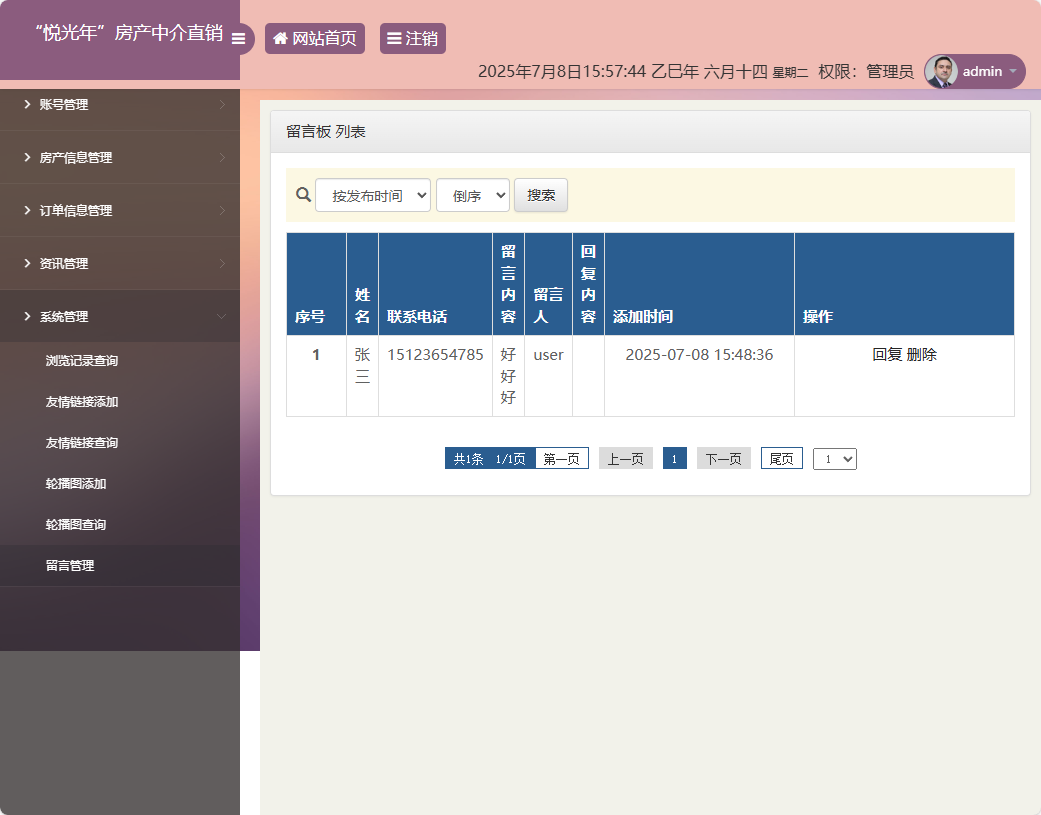Click the 搜索 search button
This screenshot has height=815, width=1041.
coord(540,195)
